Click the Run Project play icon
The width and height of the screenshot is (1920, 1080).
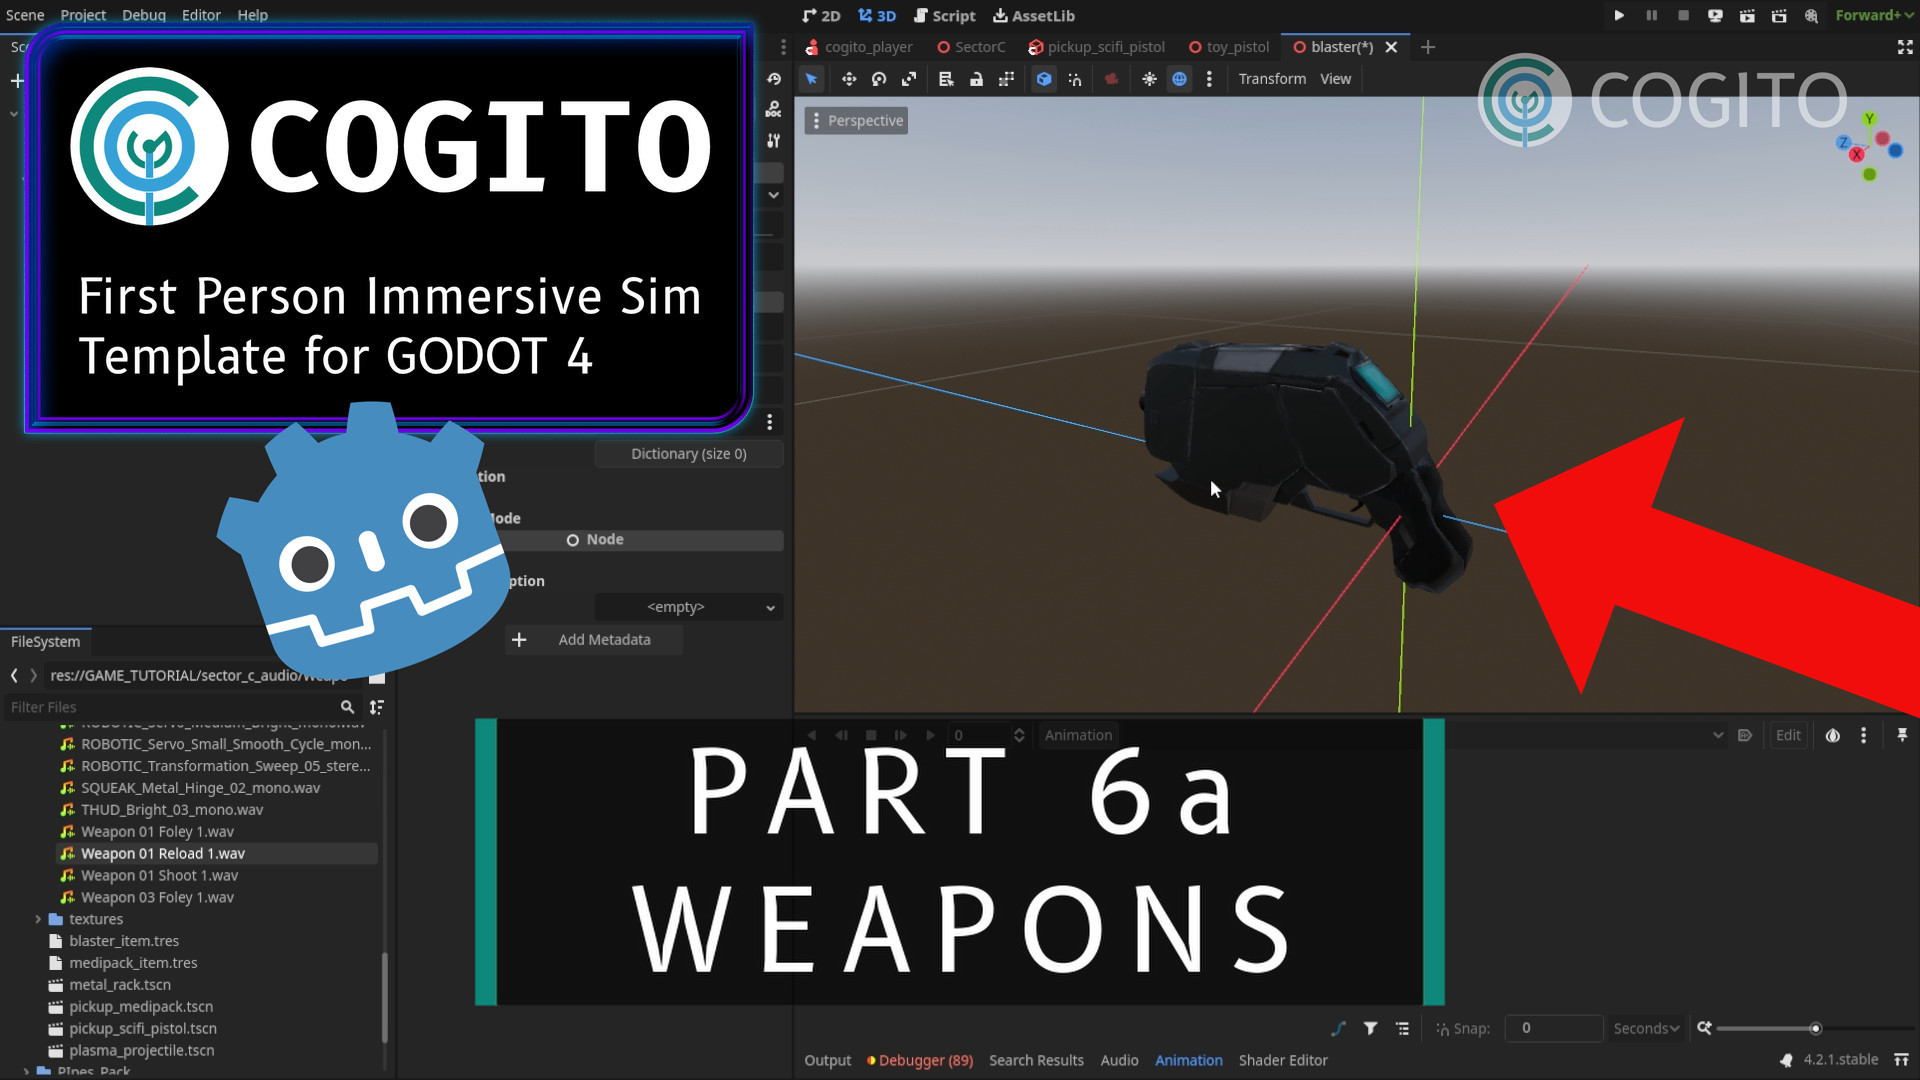click(x=1619, y=16)
